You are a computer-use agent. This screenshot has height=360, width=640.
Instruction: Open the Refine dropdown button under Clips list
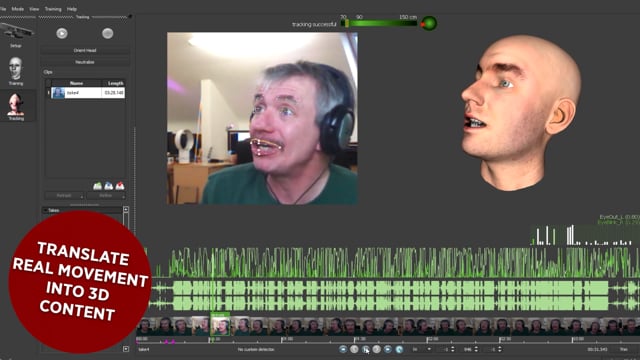pyautogui.click(x=106, y=196)
